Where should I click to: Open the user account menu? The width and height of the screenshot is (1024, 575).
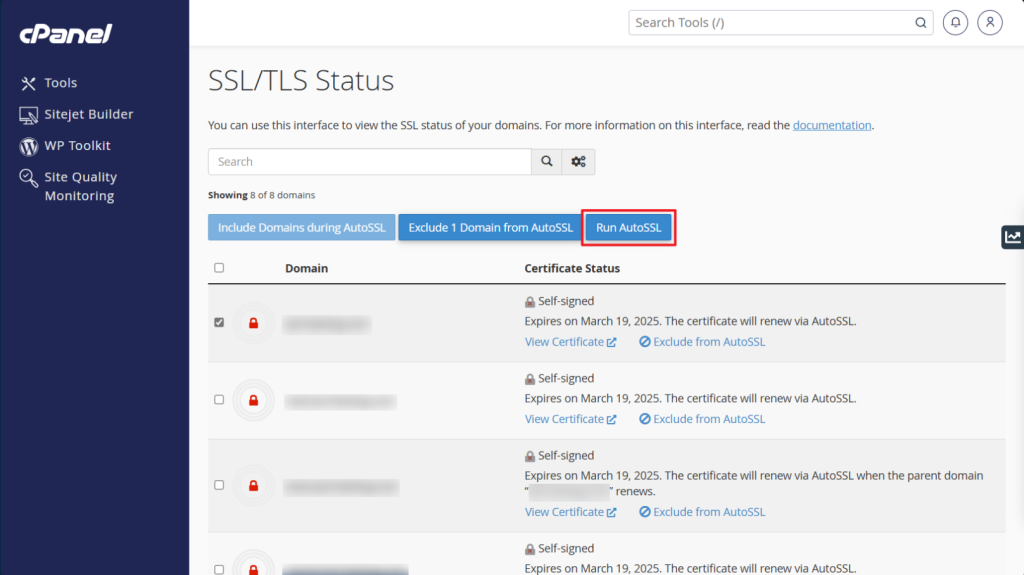point(990,23)
